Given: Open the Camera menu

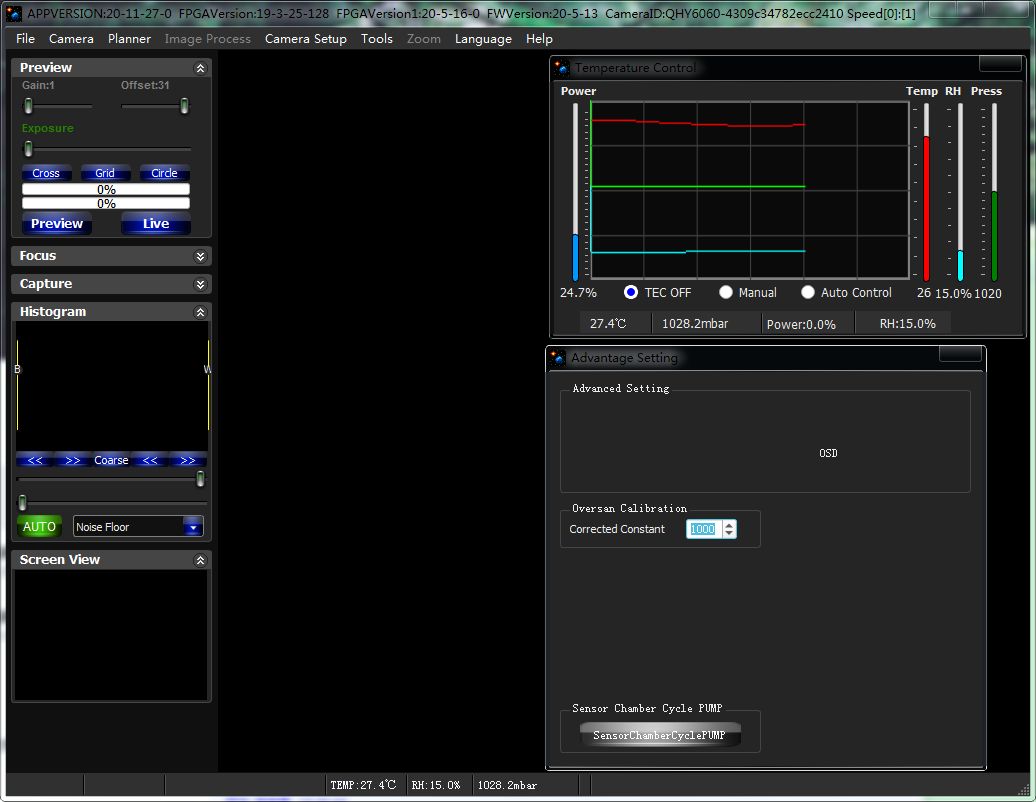Looking at the screenshot, I should click(71, 39).
